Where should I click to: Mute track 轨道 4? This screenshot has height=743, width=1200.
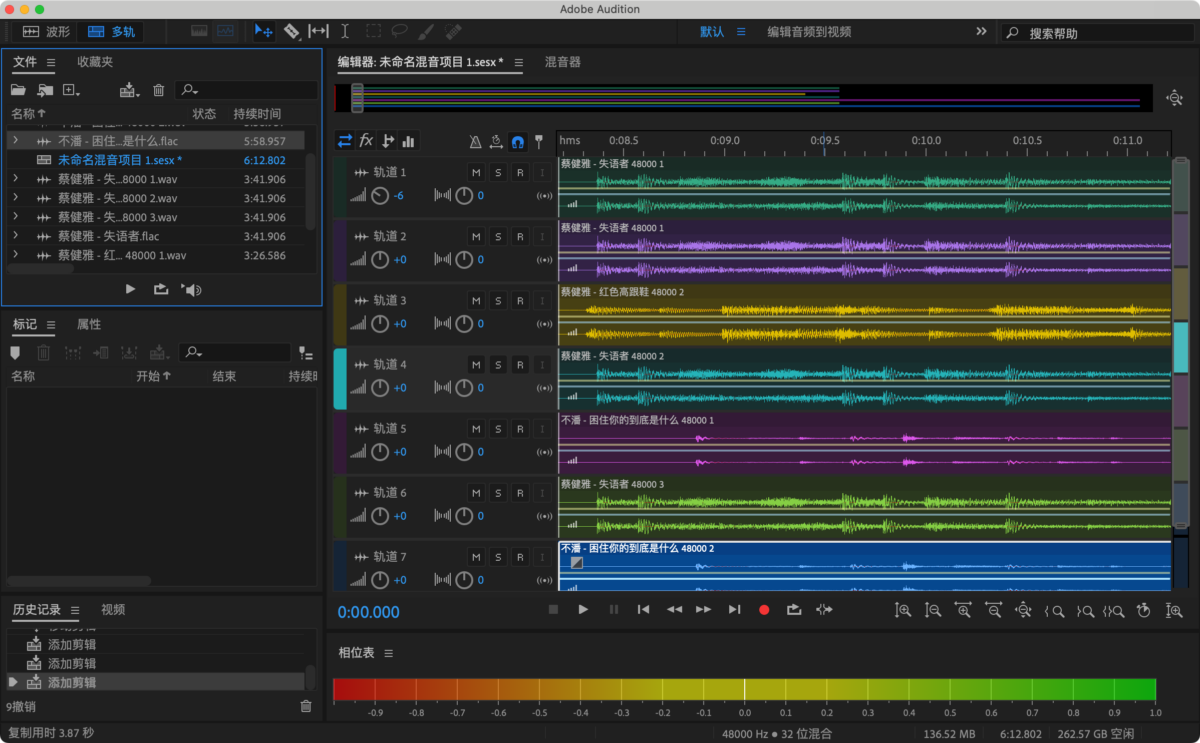coord(476,364)
